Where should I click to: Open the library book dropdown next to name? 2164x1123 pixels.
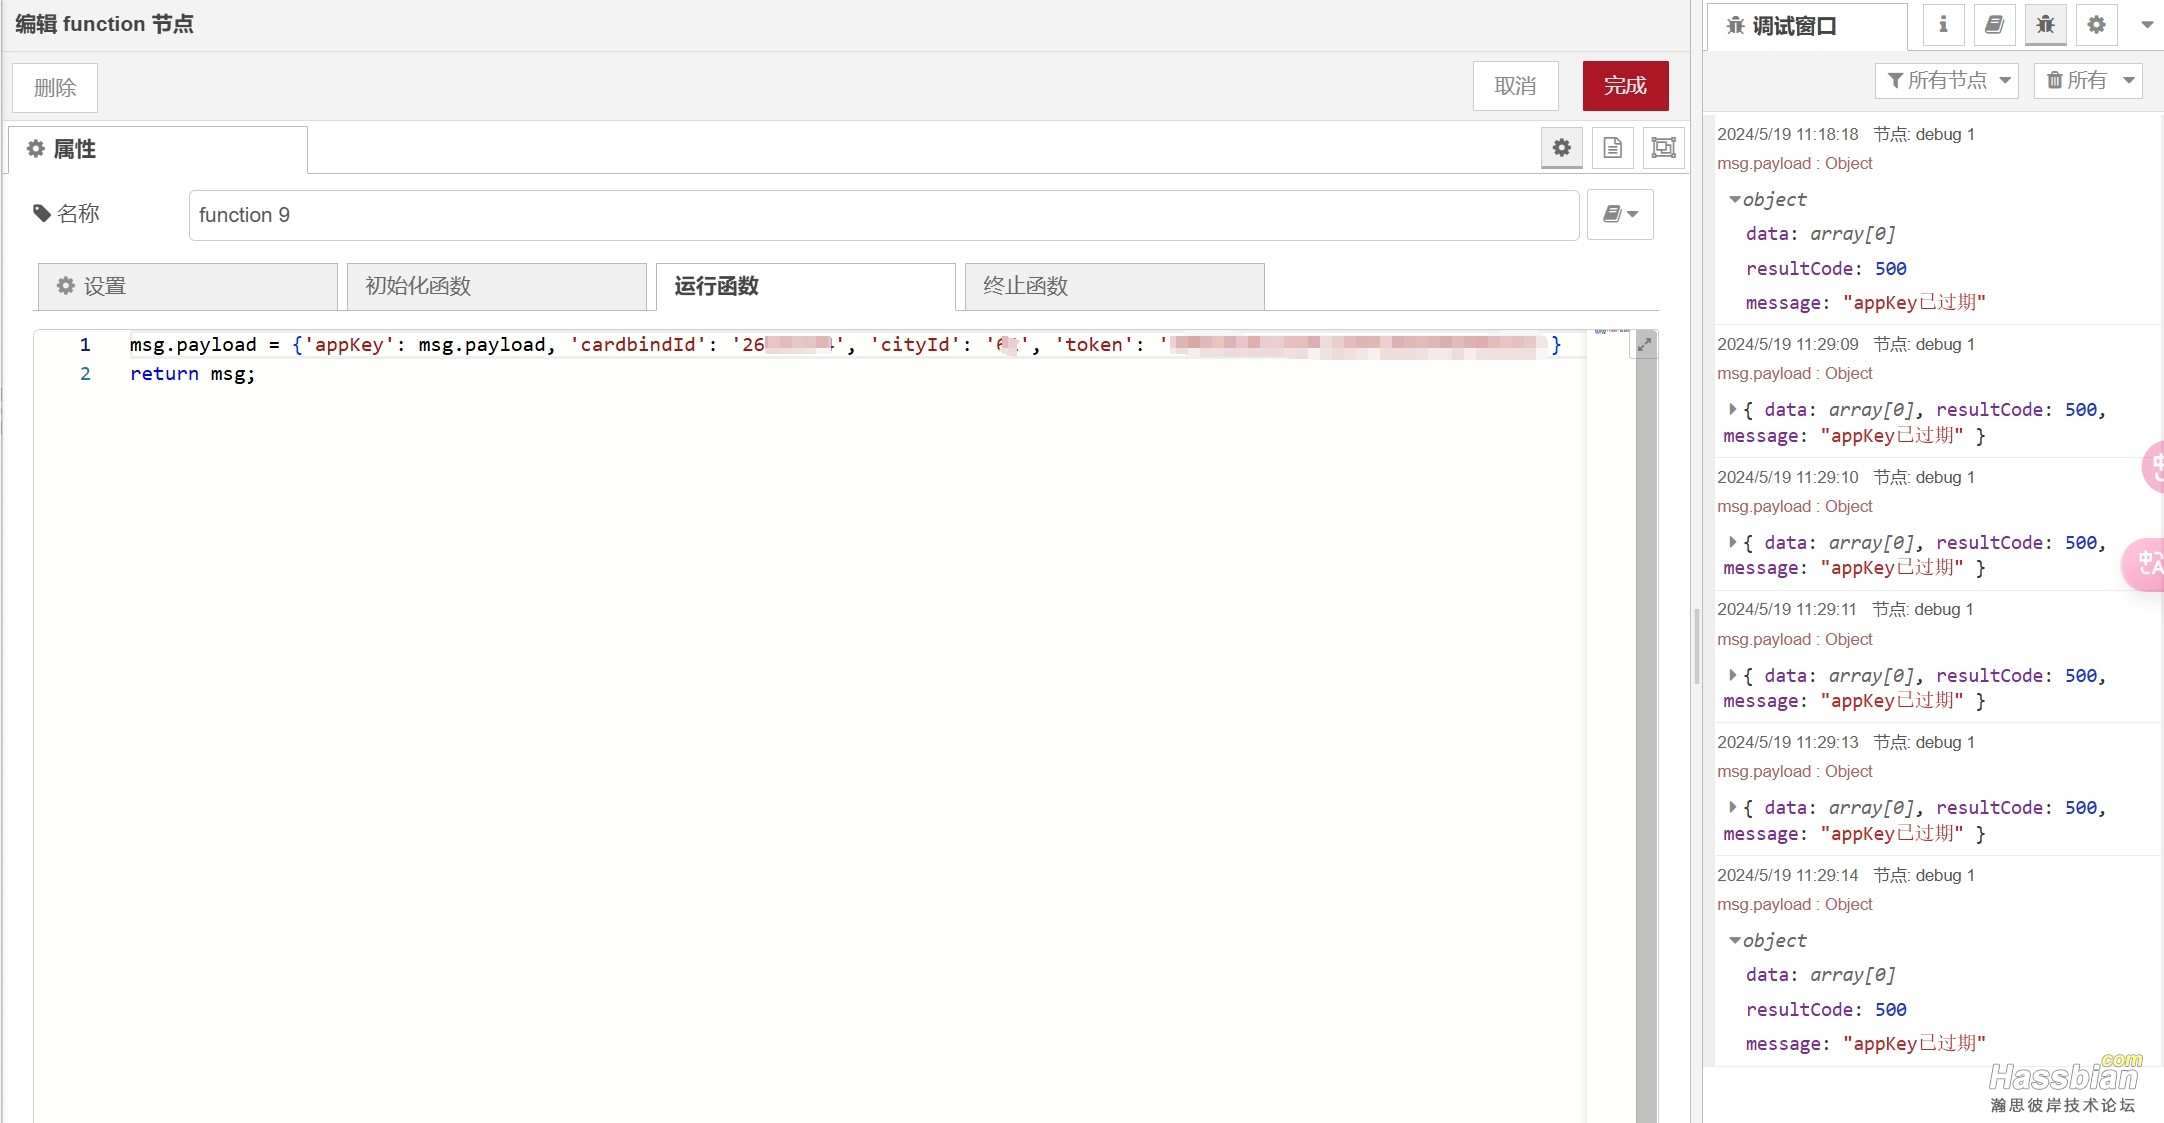tap(1620, 214)
